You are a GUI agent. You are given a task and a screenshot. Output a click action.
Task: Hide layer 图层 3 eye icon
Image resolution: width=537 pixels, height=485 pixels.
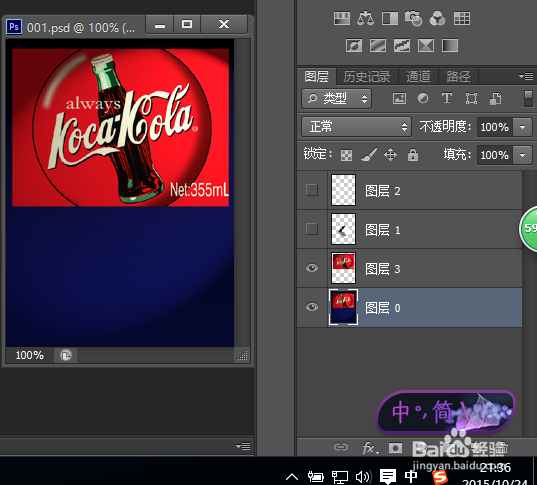312,268
